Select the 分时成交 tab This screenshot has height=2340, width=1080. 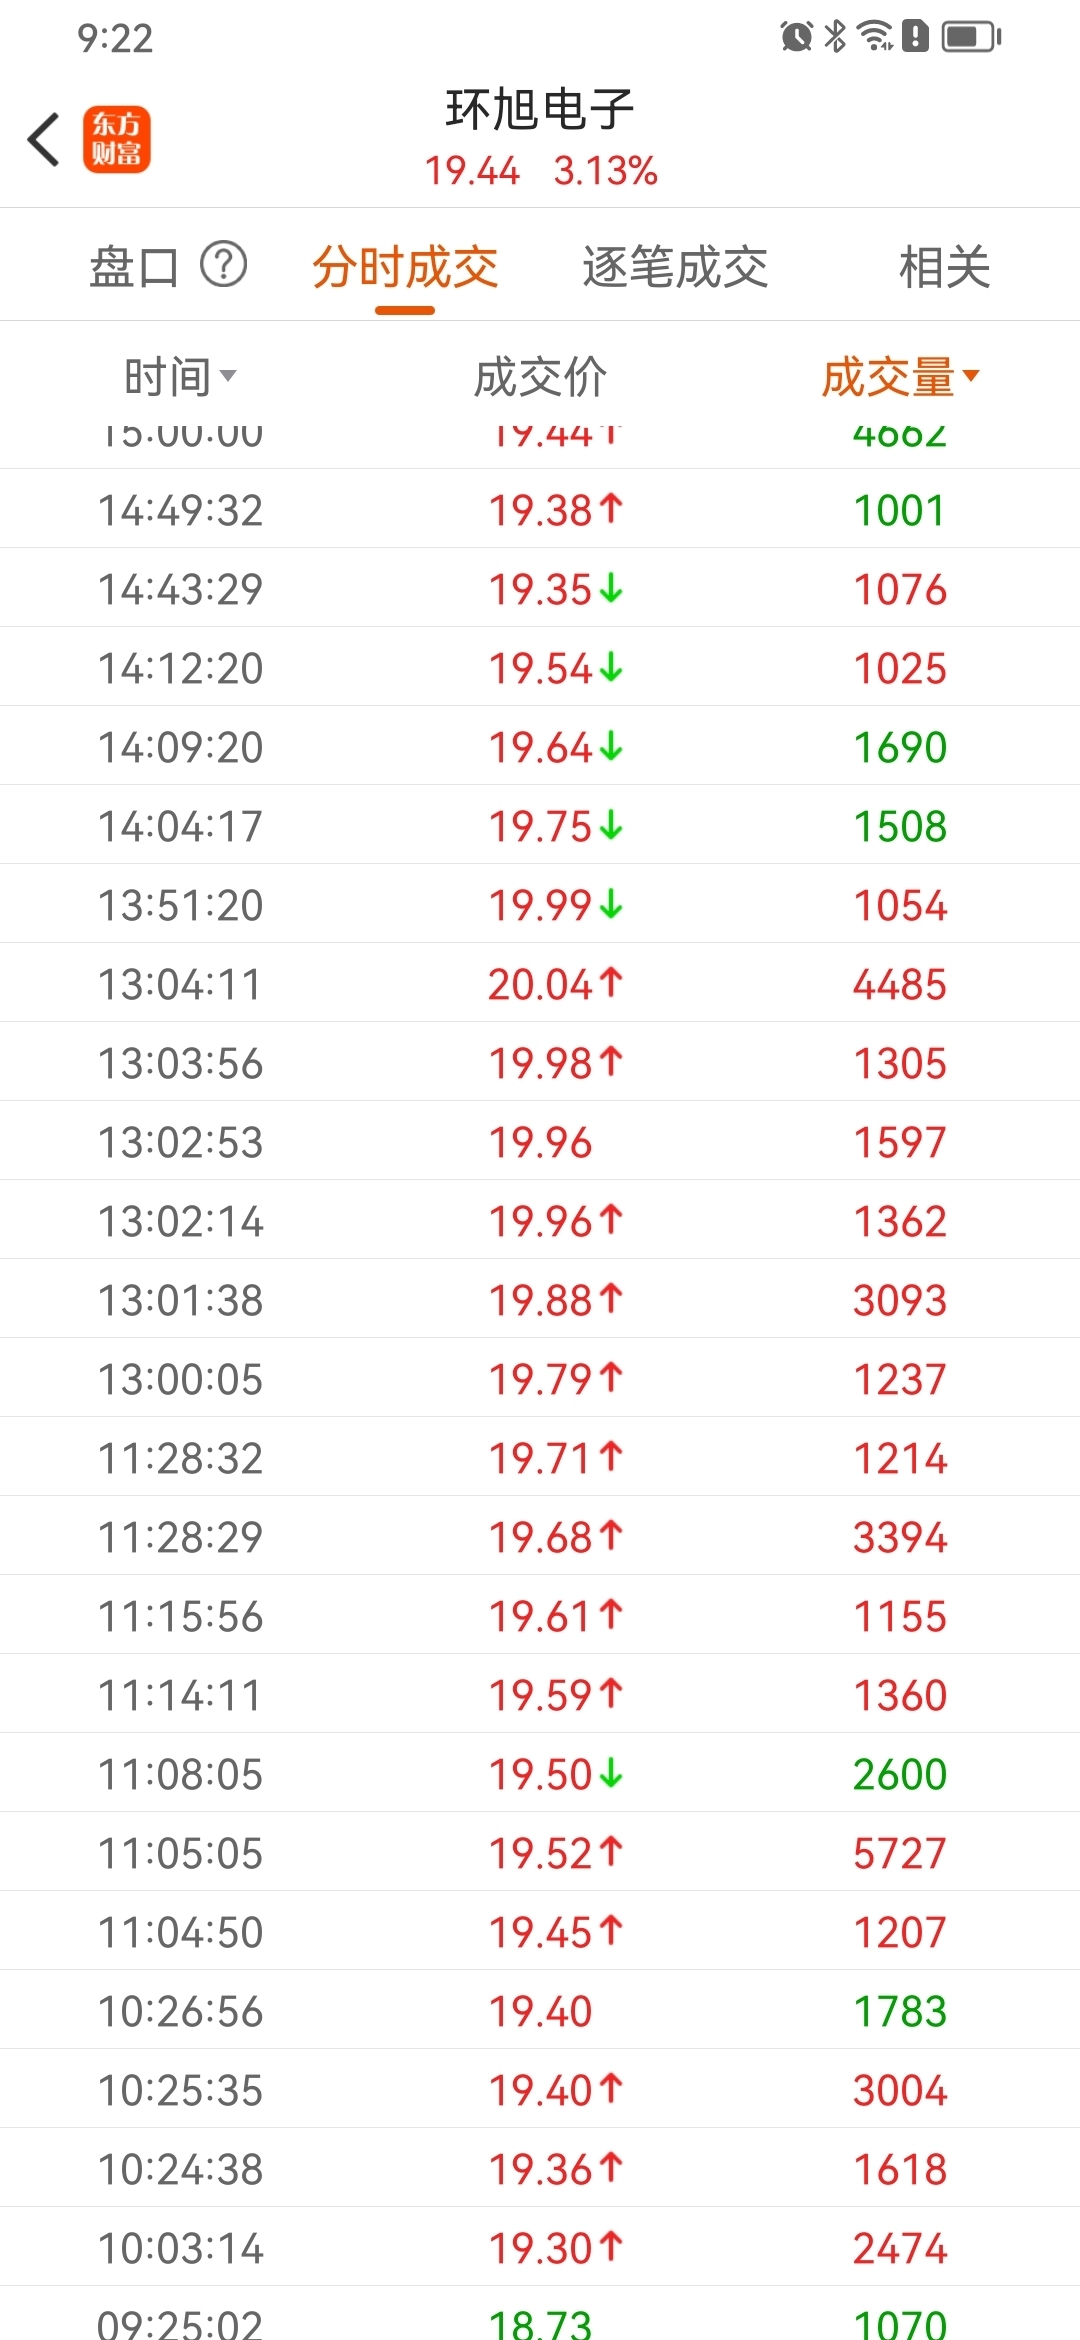tap(405, 267)
